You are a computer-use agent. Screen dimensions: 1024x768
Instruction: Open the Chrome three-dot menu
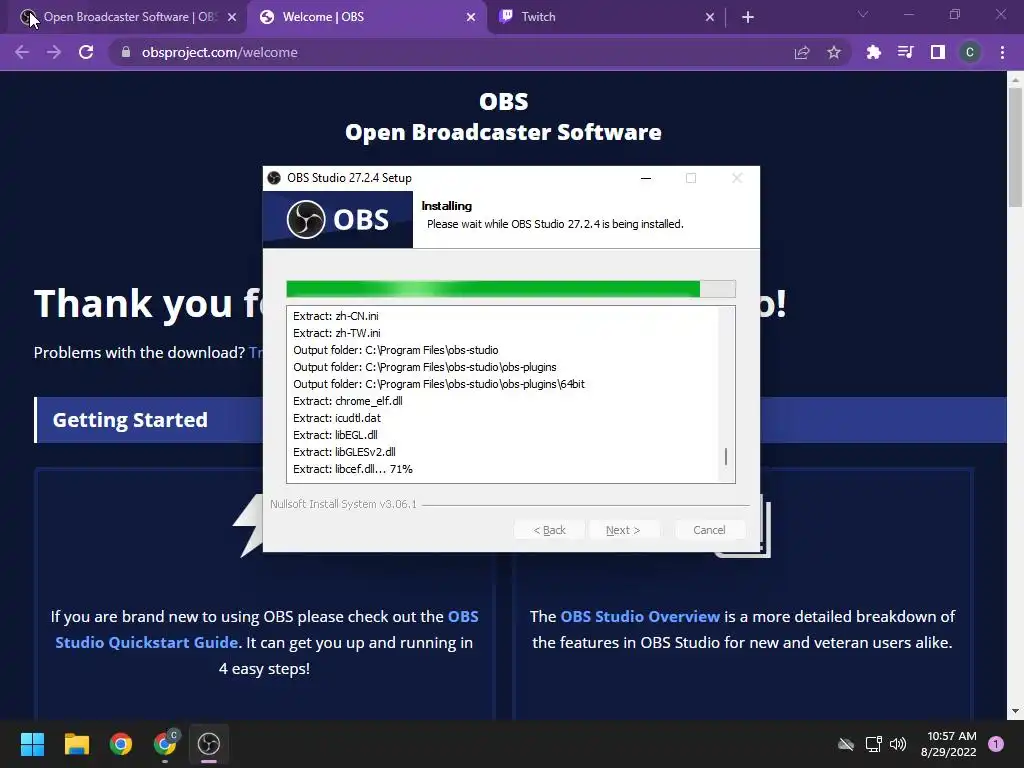[1002, 52]
